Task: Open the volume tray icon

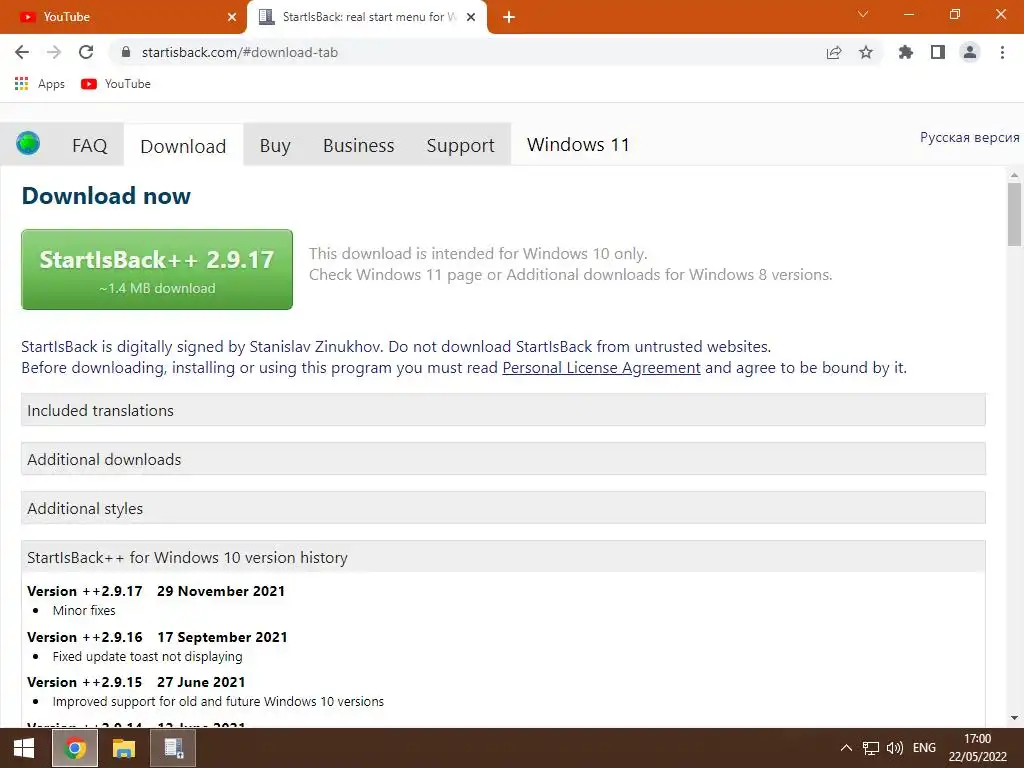Action: 895,748
